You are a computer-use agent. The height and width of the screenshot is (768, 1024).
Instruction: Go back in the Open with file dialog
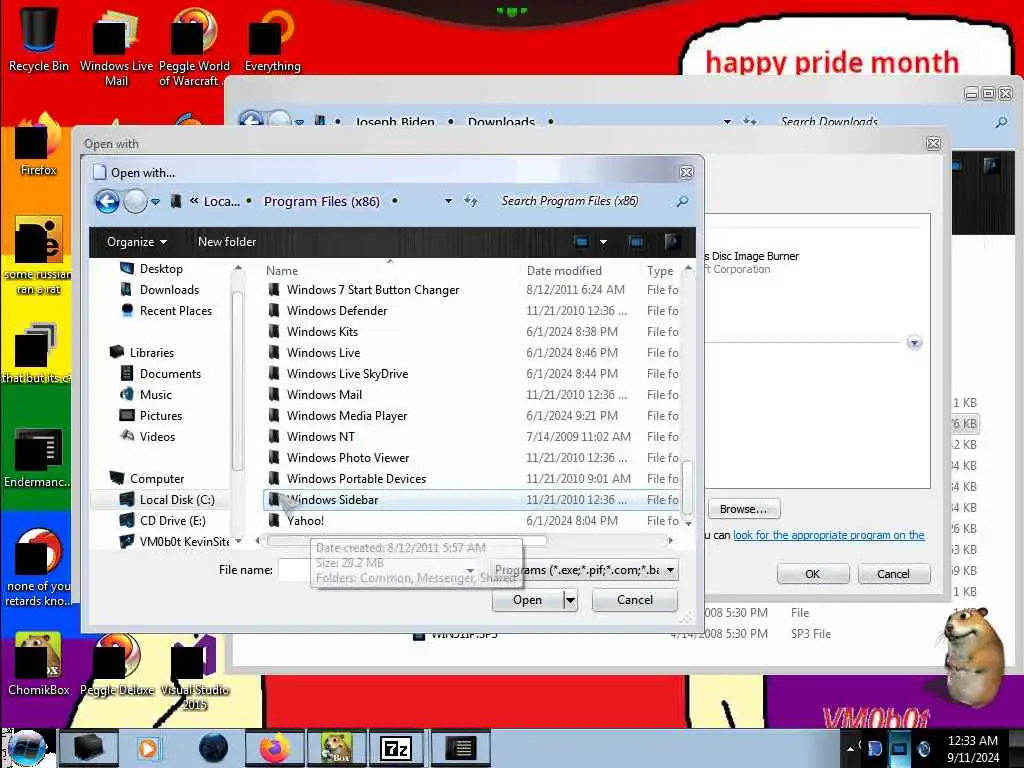click(107, 201)
